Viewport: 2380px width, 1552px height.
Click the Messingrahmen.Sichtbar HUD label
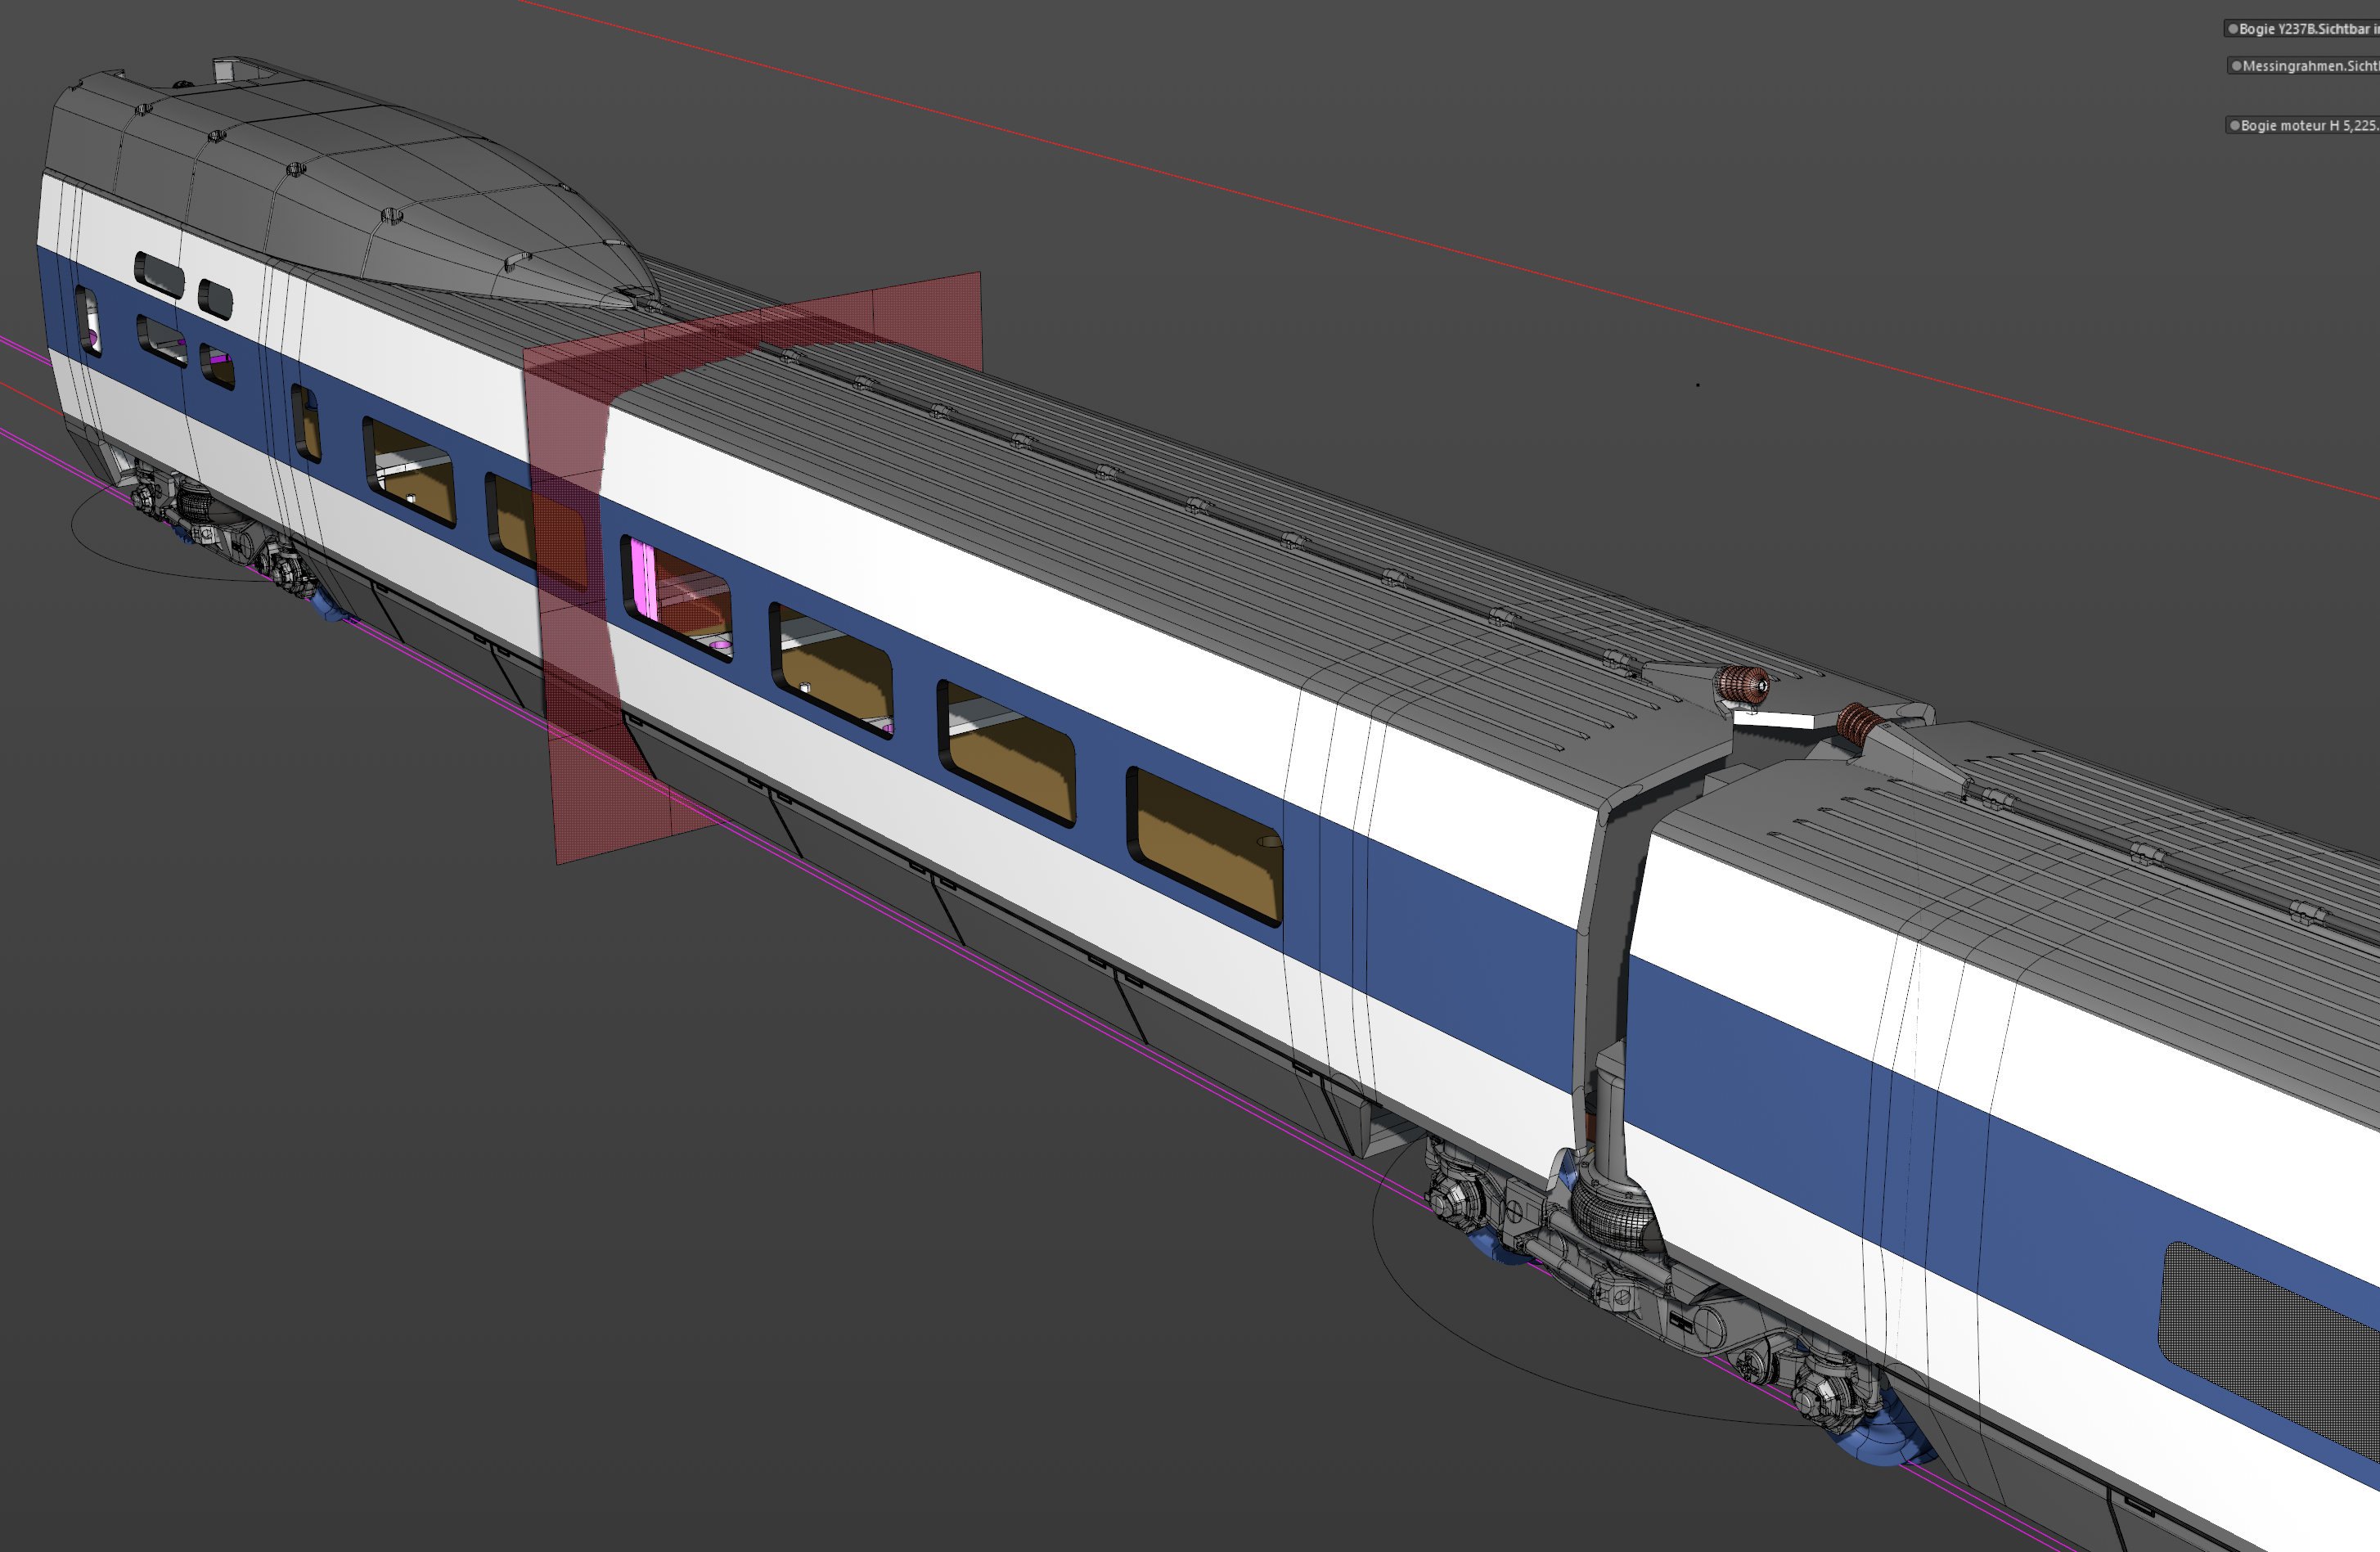point(2311,66)
